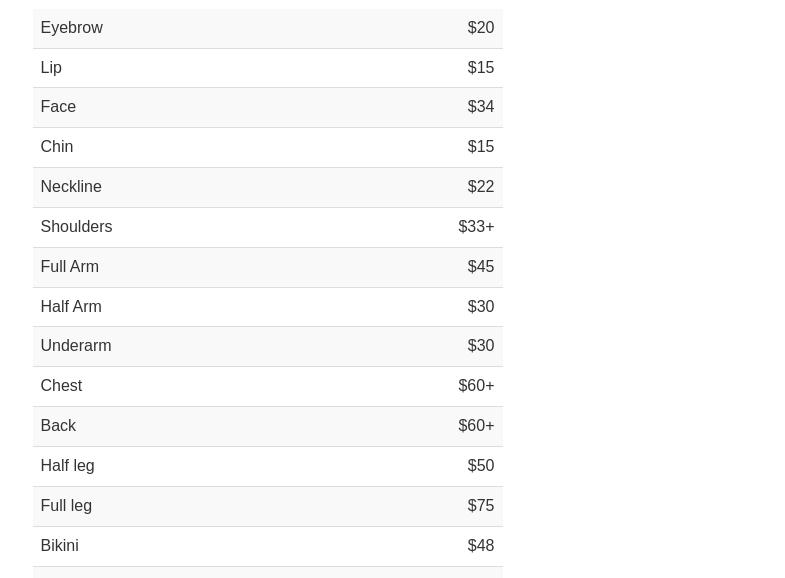
Task: Select the Back $60+ price
Action: [476, 425]
